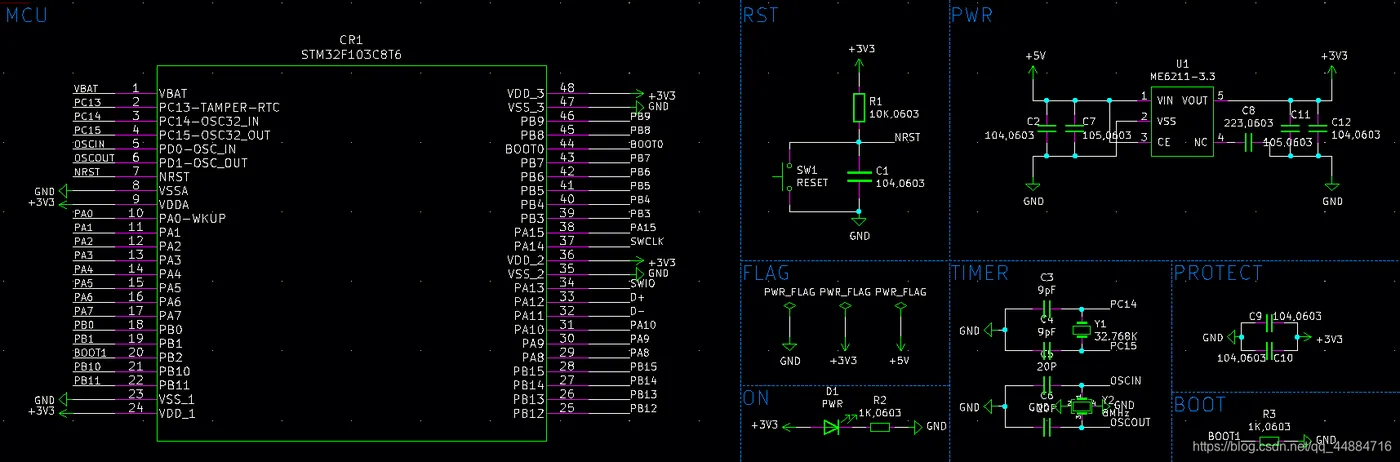This screenshot has width=1400, height=462.
Task: Select the R1 10K resistor symbol
Action: point(858,108)
